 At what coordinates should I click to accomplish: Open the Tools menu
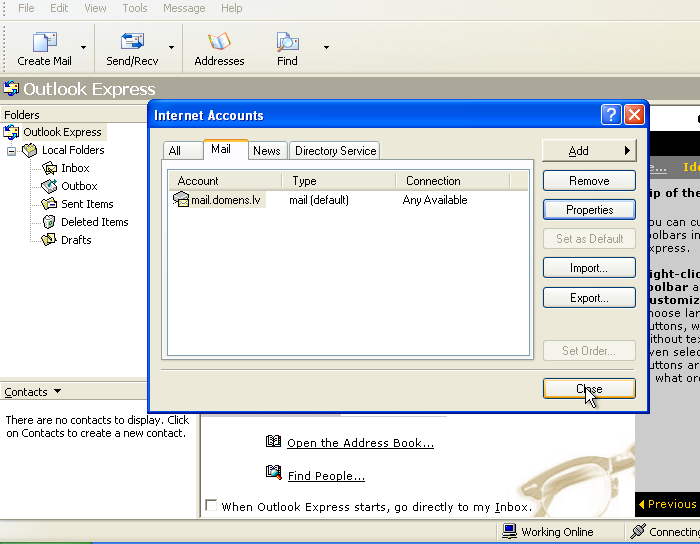tap(134, 8)
